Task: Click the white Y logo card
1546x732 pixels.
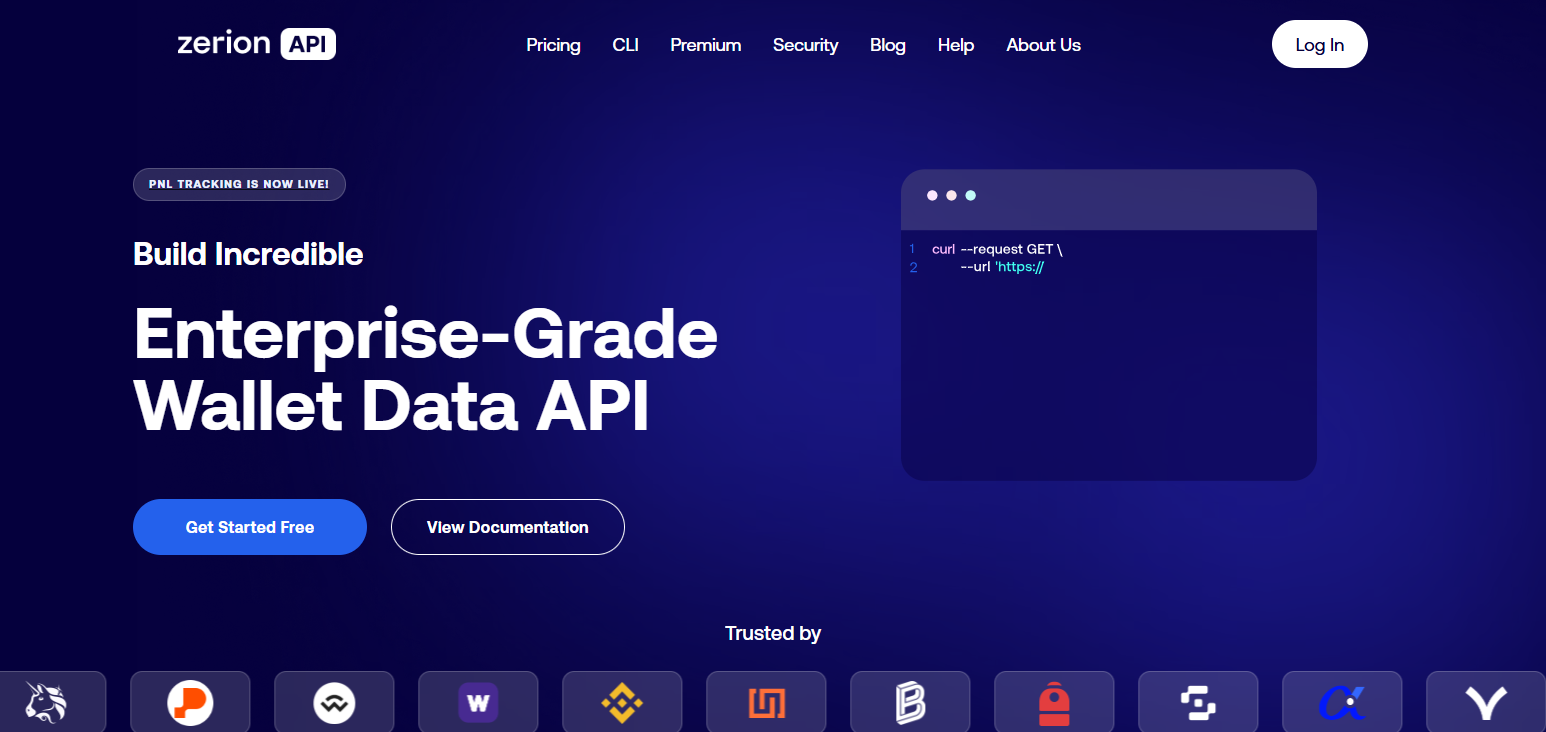Action: 1486,702
